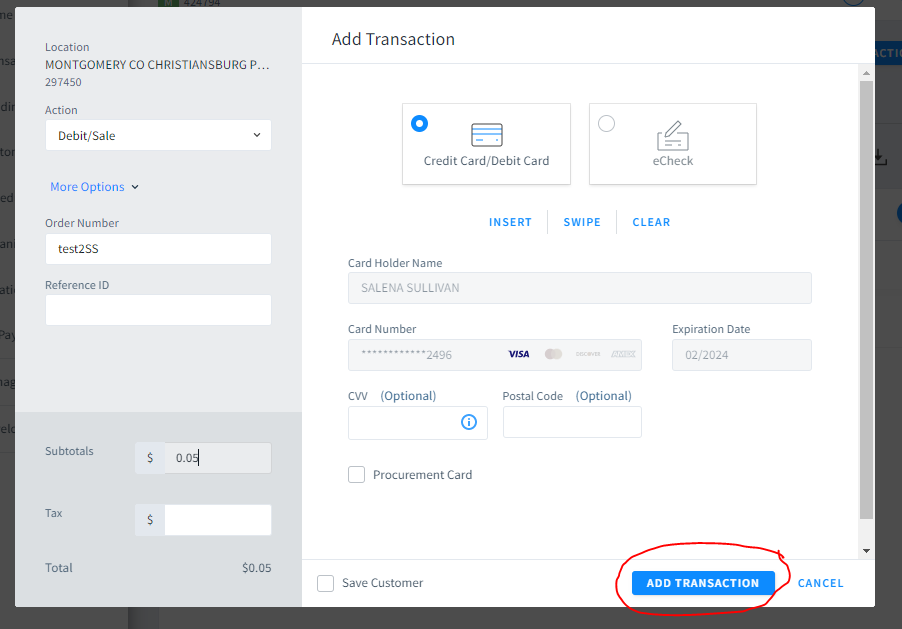Select Credit Card/Debit Card radio button

pos(419,124)
